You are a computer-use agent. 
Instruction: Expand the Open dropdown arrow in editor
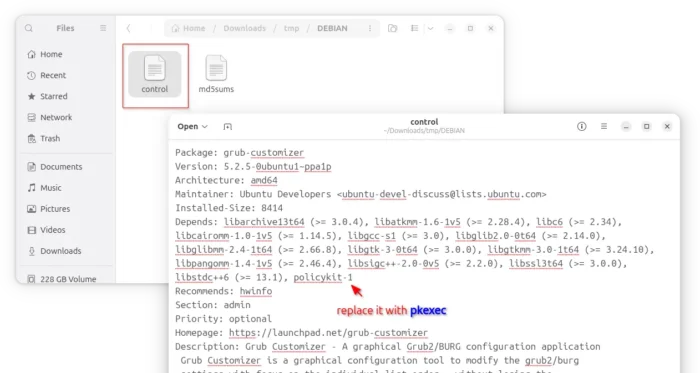pos(205,127)
